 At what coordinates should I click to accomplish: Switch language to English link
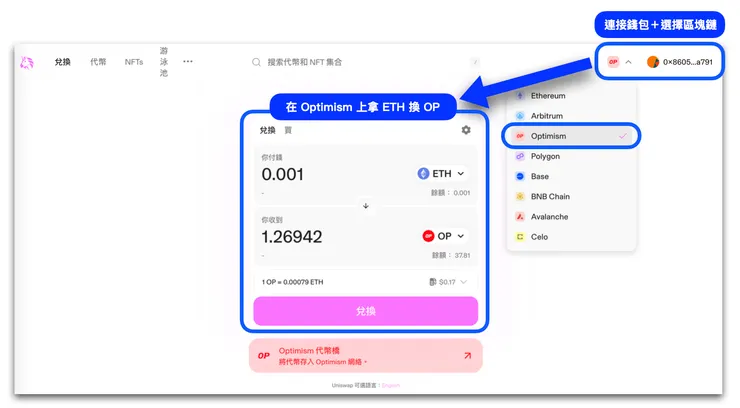pos(391,385)
